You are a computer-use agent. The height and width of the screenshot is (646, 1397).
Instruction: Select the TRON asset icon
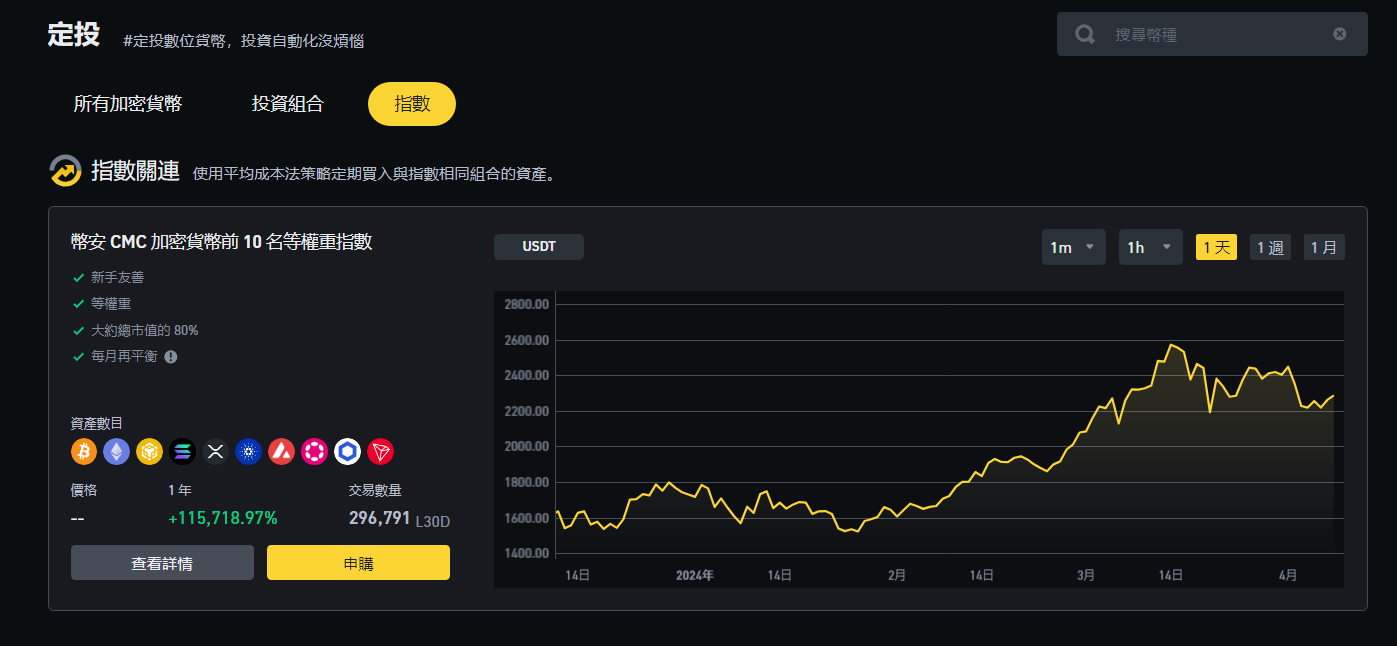point(380,452)
